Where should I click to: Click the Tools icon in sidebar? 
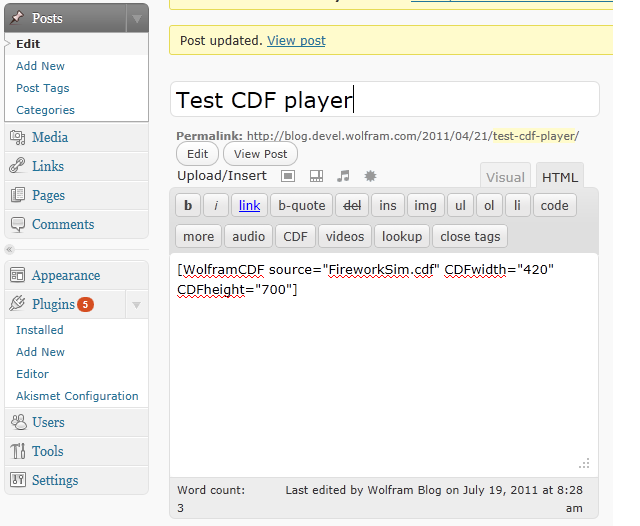(x=17, y=451)
